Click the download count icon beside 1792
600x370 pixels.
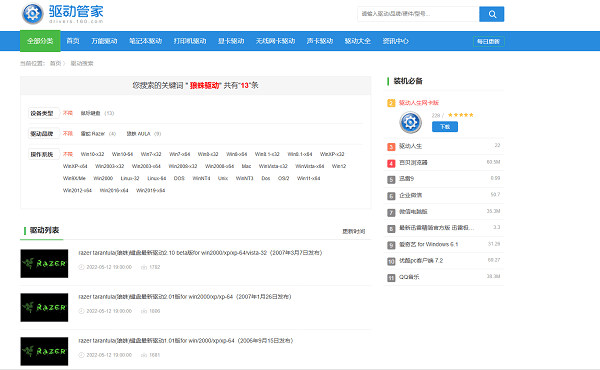144,267
